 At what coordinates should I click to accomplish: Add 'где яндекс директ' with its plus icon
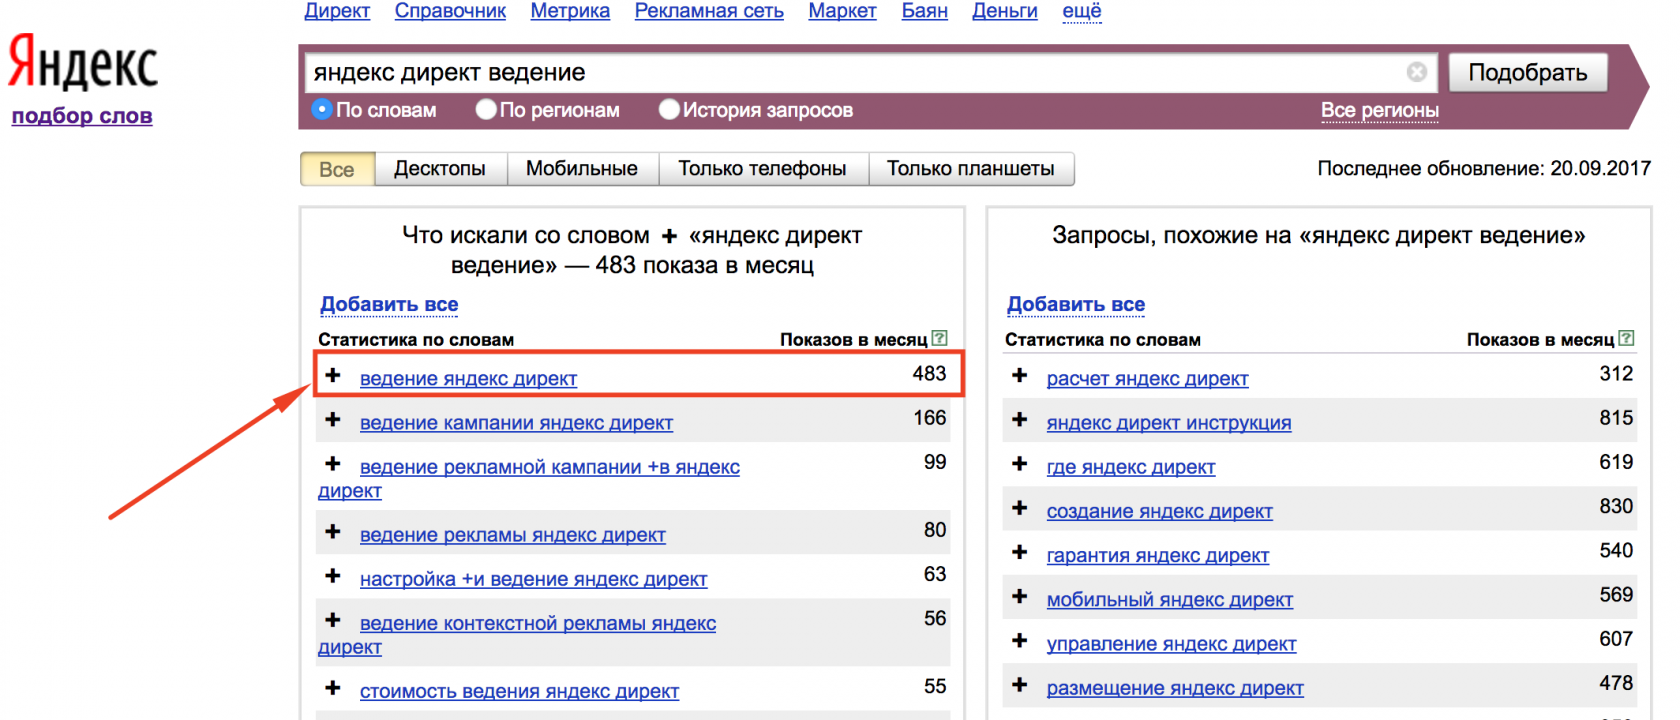pos(1020,463)
